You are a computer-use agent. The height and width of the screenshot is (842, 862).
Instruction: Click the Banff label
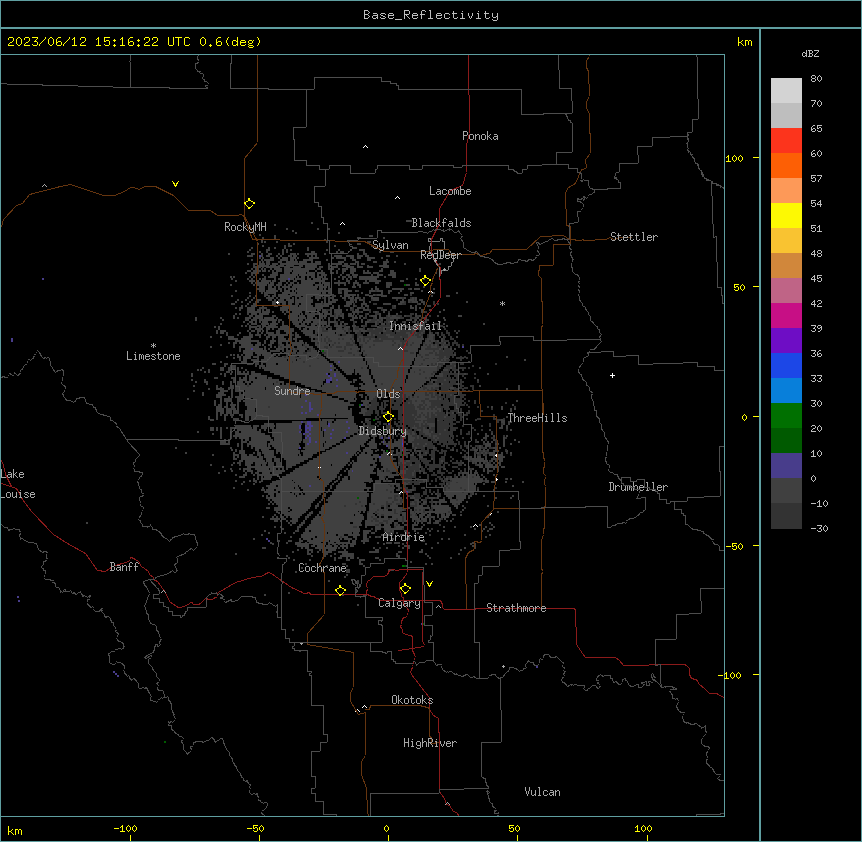click(x=124, y=567)
